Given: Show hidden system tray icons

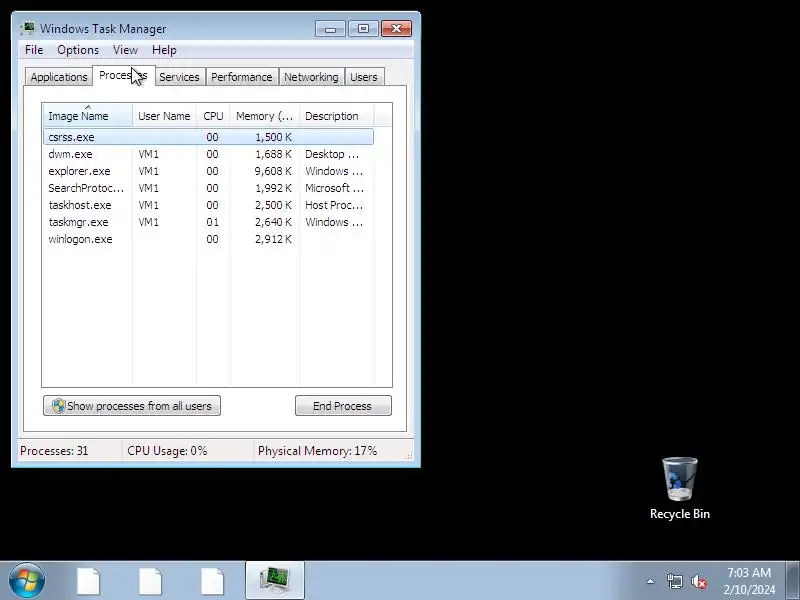Looking at the screenshot, I should (x=651, y=581).
